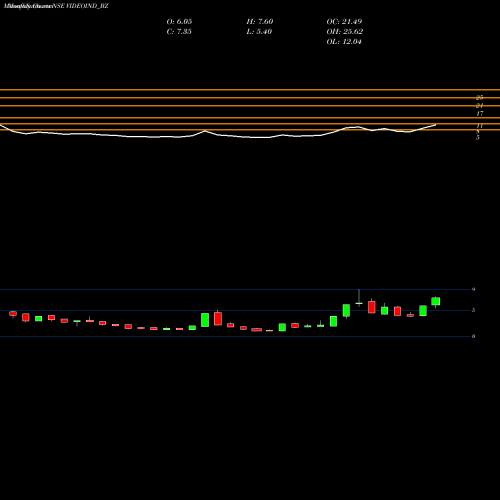Select the OC: 21.49 reading

click(x=344, y=21)
